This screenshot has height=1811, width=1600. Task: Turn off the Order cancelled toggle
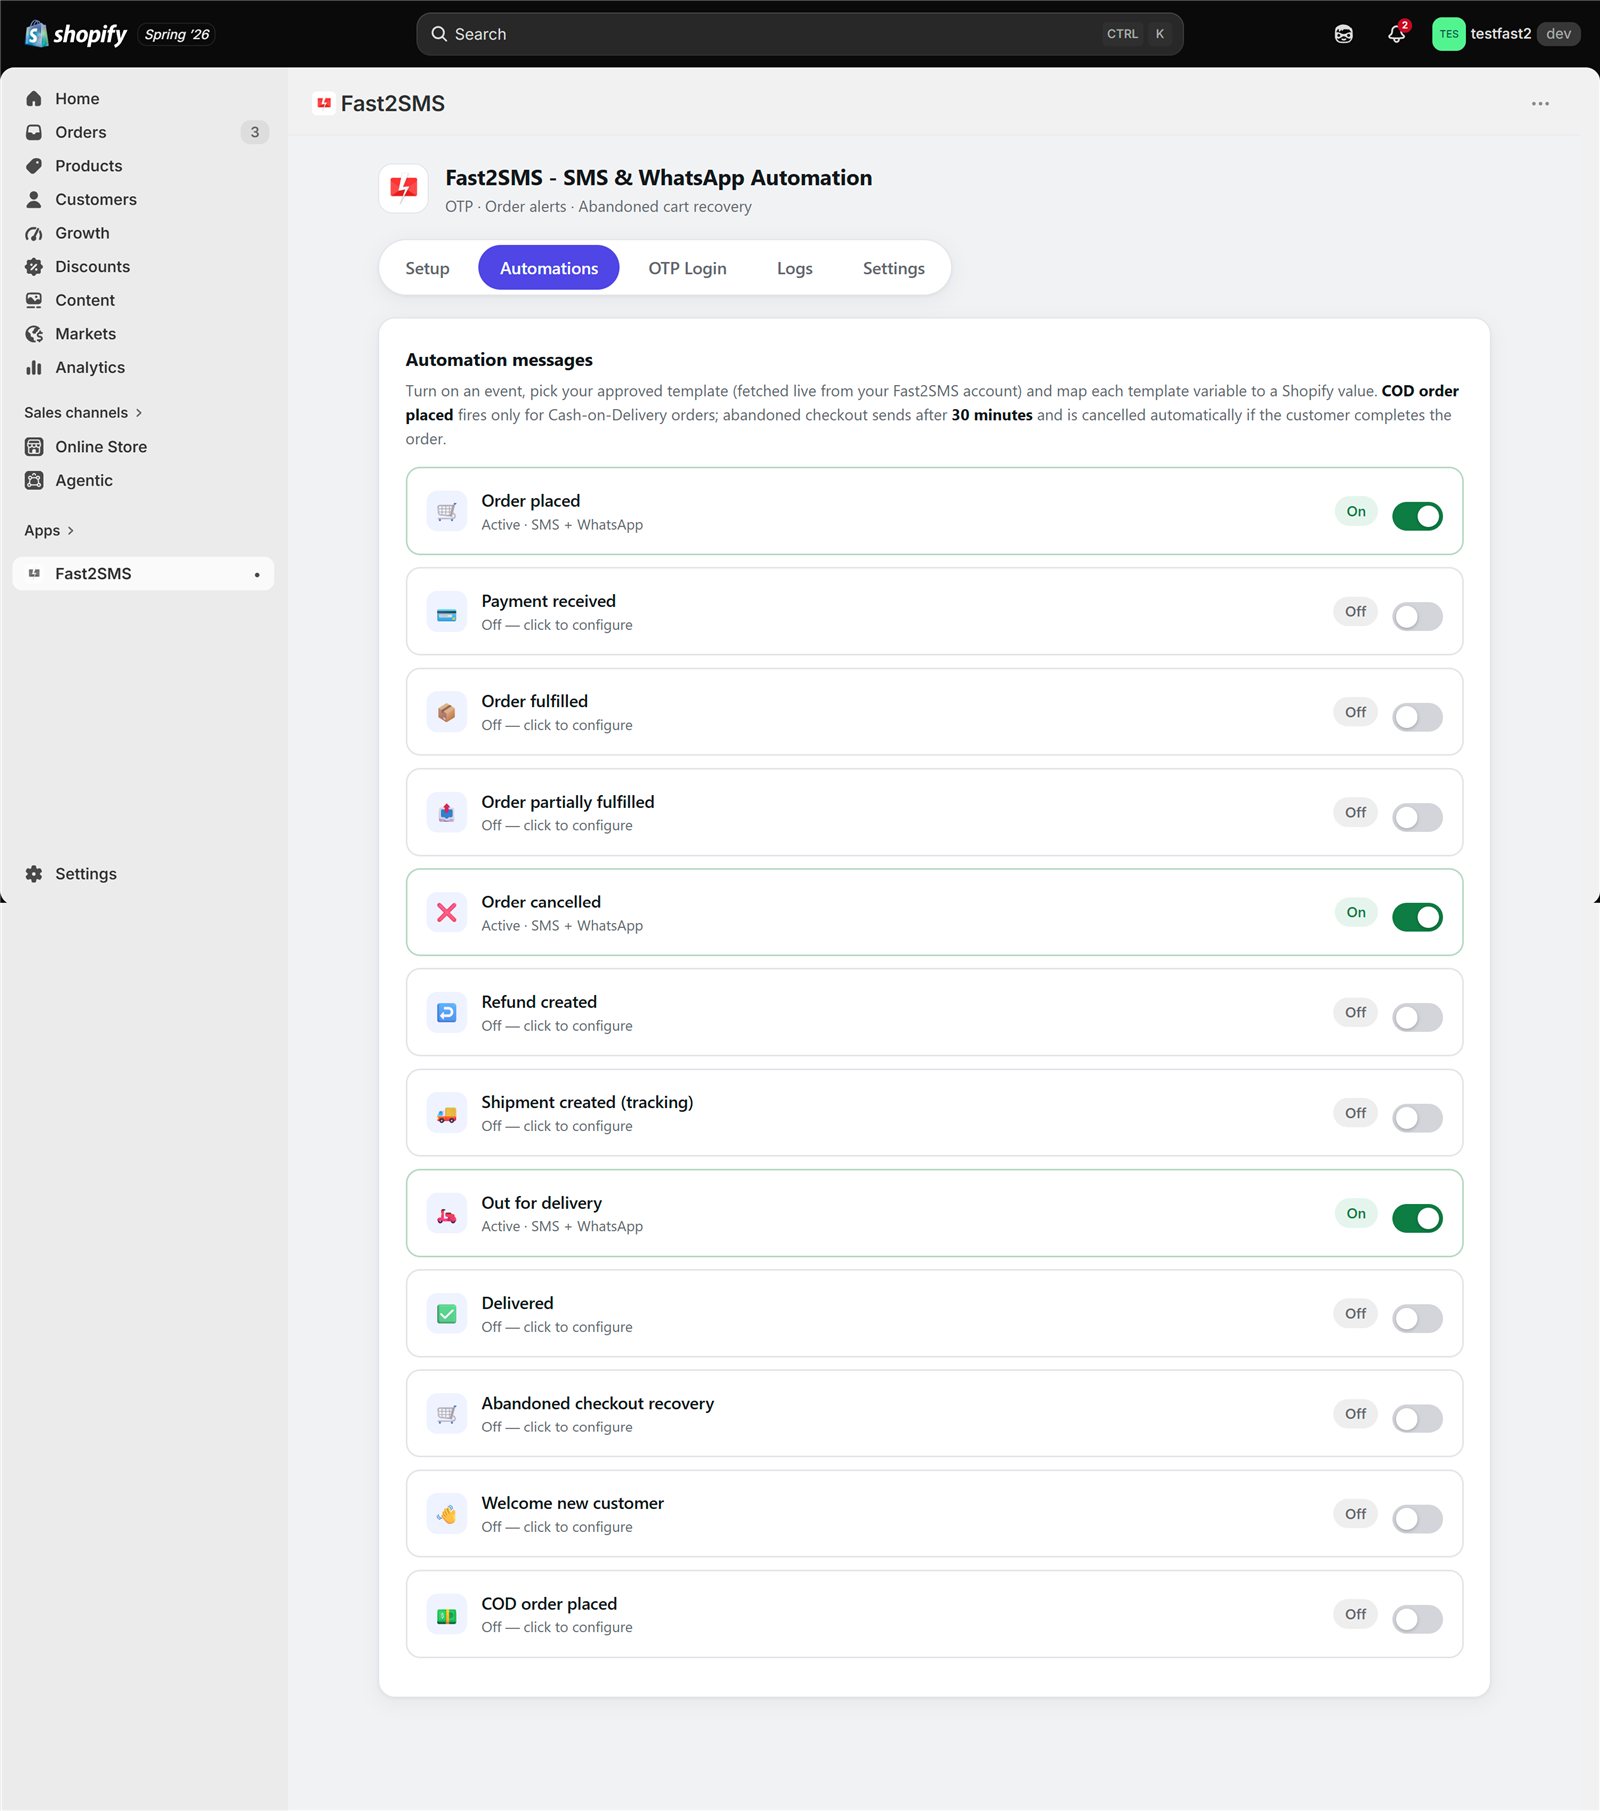[x=1417, y=917]
